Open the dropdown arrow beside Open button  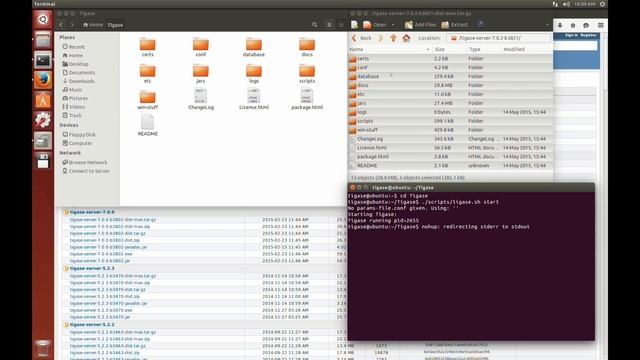[x=393, y=25]
